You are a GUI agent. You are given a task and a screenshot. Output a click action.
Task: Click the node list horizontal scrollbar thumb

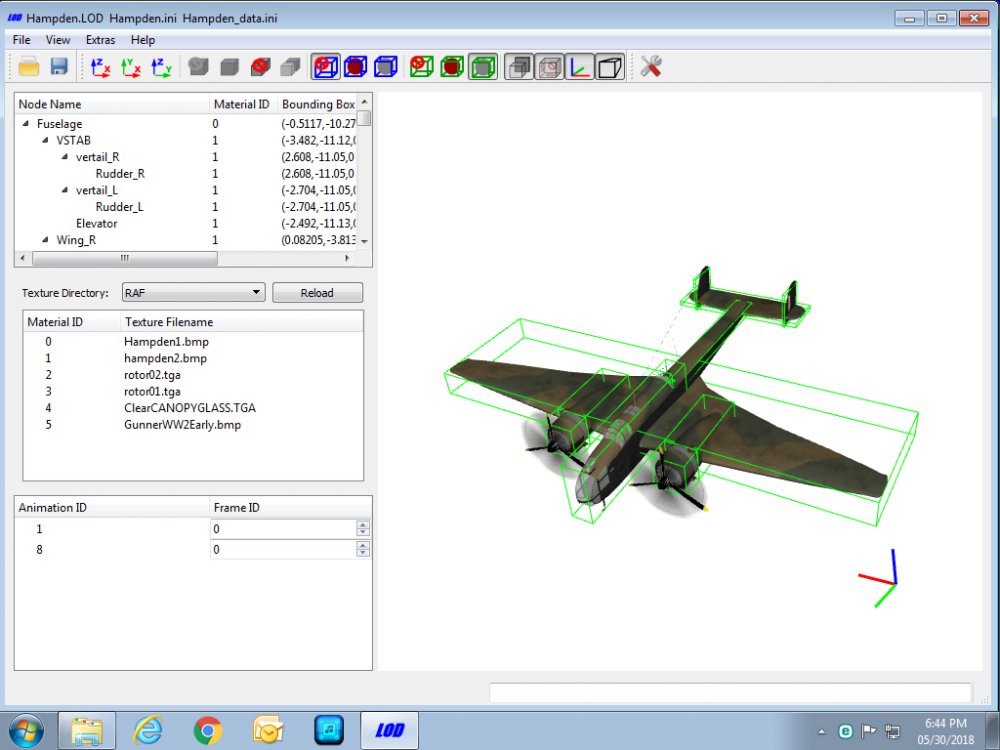[x=125, y=258]
